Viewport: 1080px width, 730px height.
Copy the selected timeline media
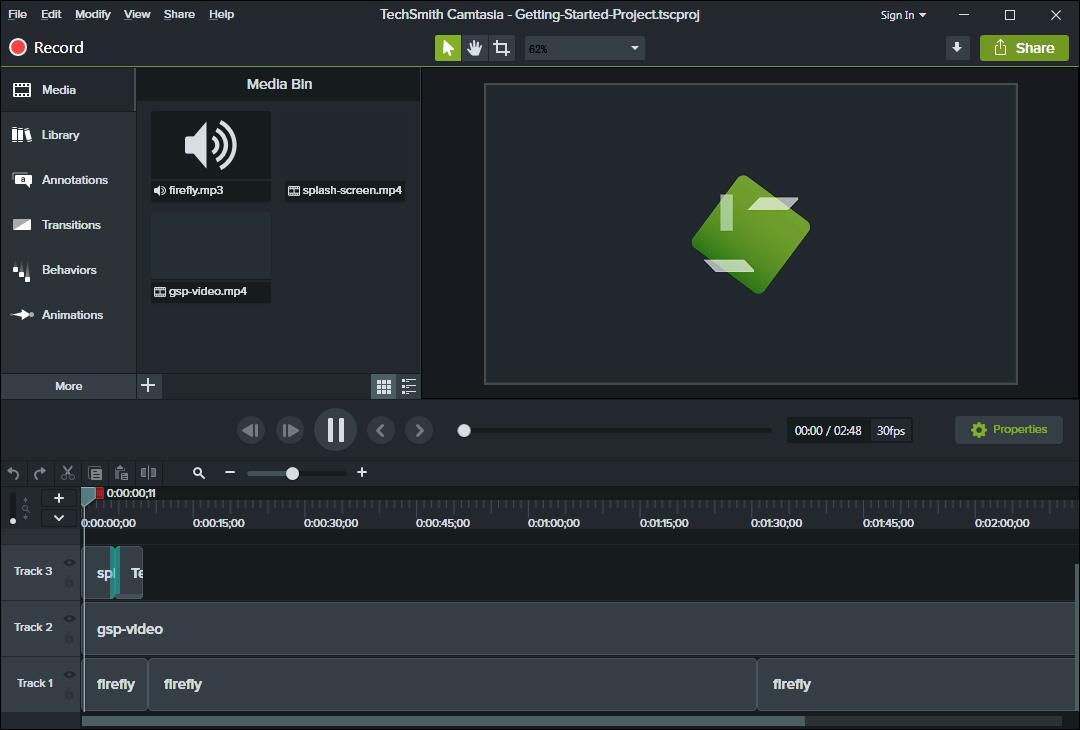(95, 473)
